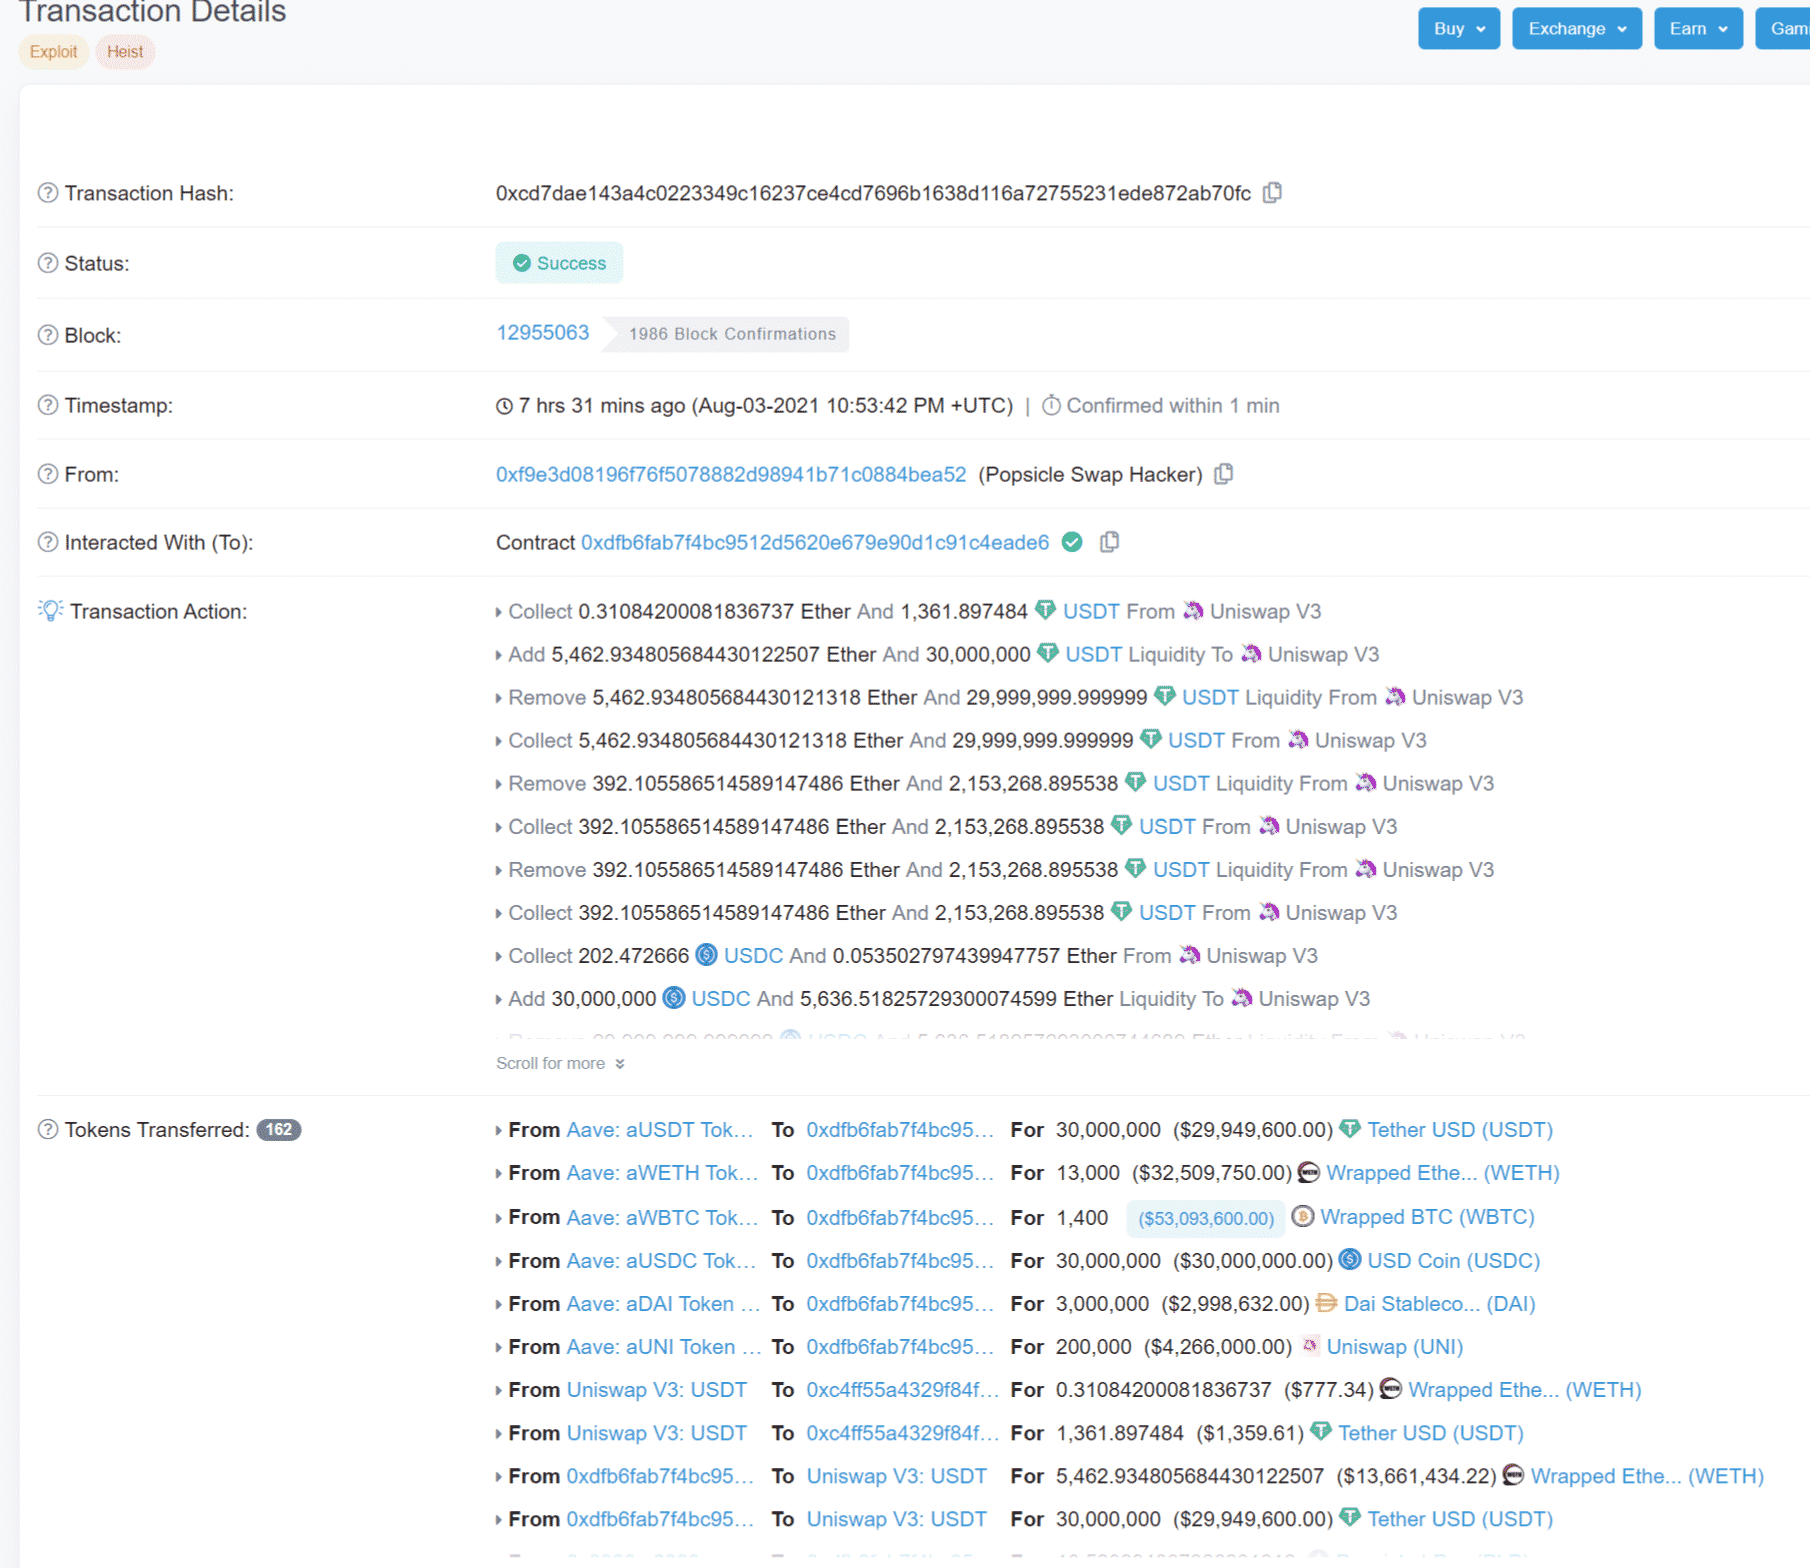This screenshot has height=1568, width=1810.
Task: Click the partially visible Gam menu button
Action: point(1783,29)
